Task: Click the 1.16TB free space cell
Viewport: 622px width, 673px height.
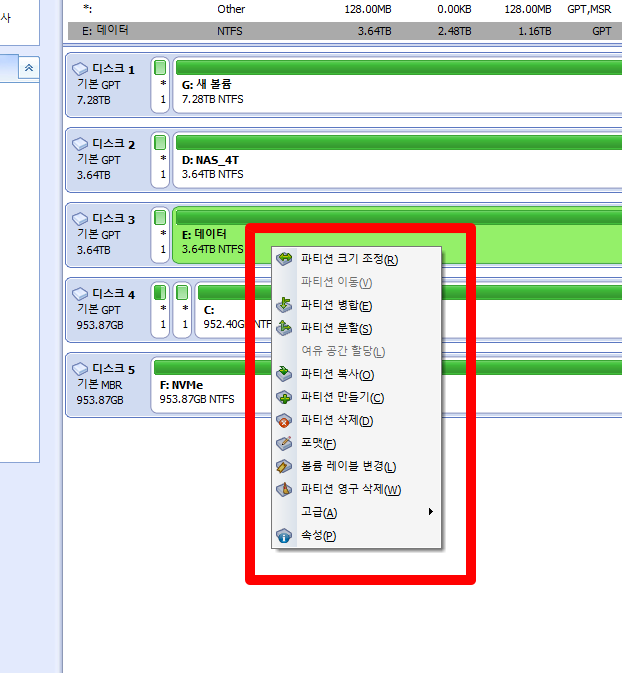Action: click(x=534, y=31)
